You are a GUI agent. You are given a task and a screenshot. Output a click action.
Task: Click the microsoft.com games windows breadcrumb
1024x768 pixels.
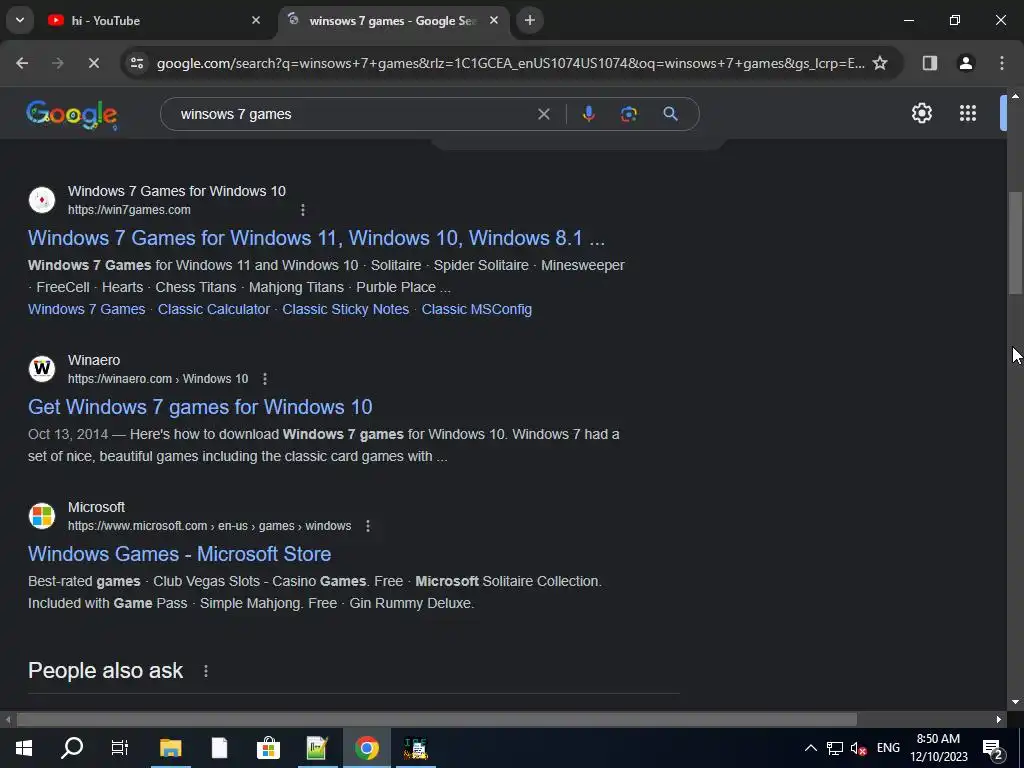click(x=210, y=526)
